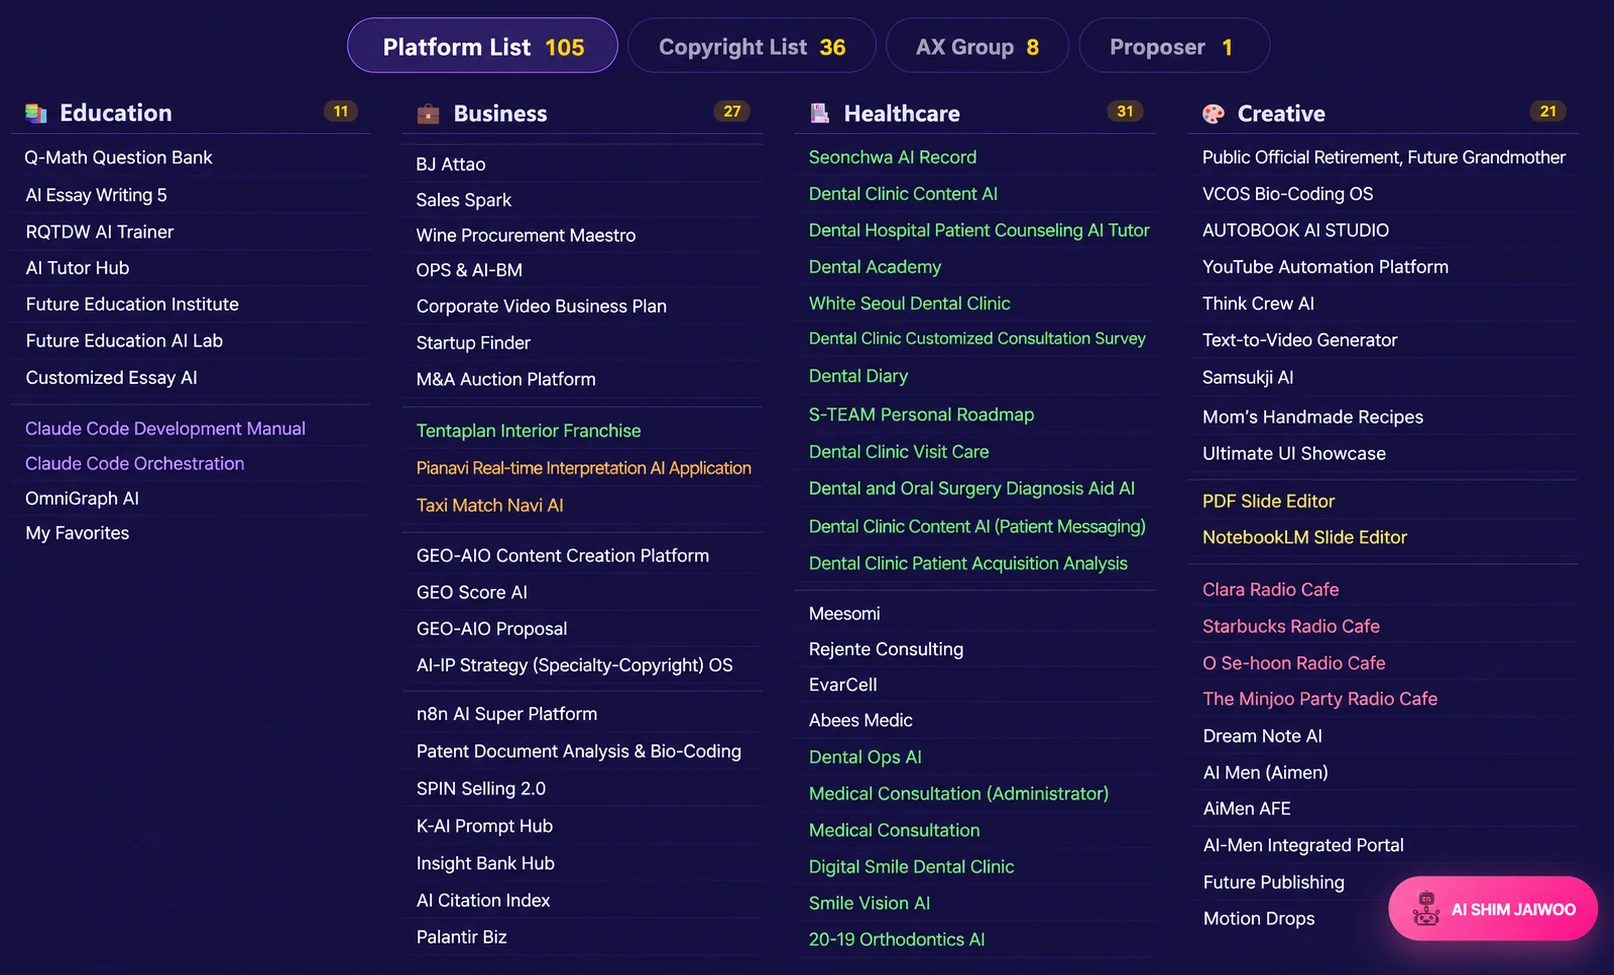Open Seonchwa AI Record
Viewport: 1614px width, 975px height.
coord(893,157)
